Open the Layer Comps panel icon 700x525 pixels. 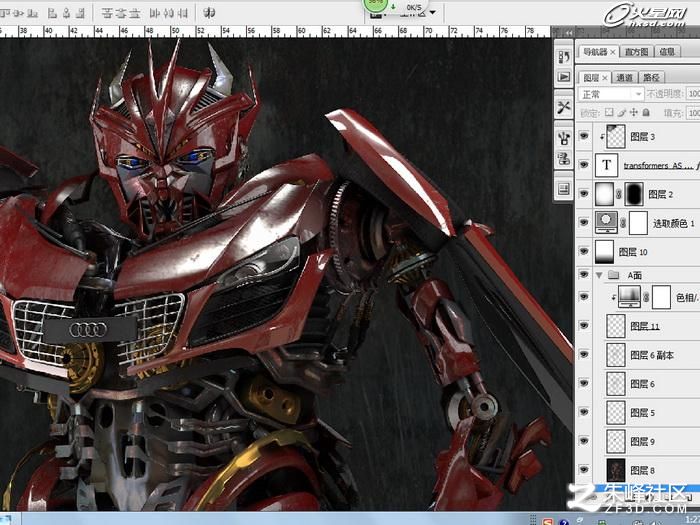(x=564, y=189)
